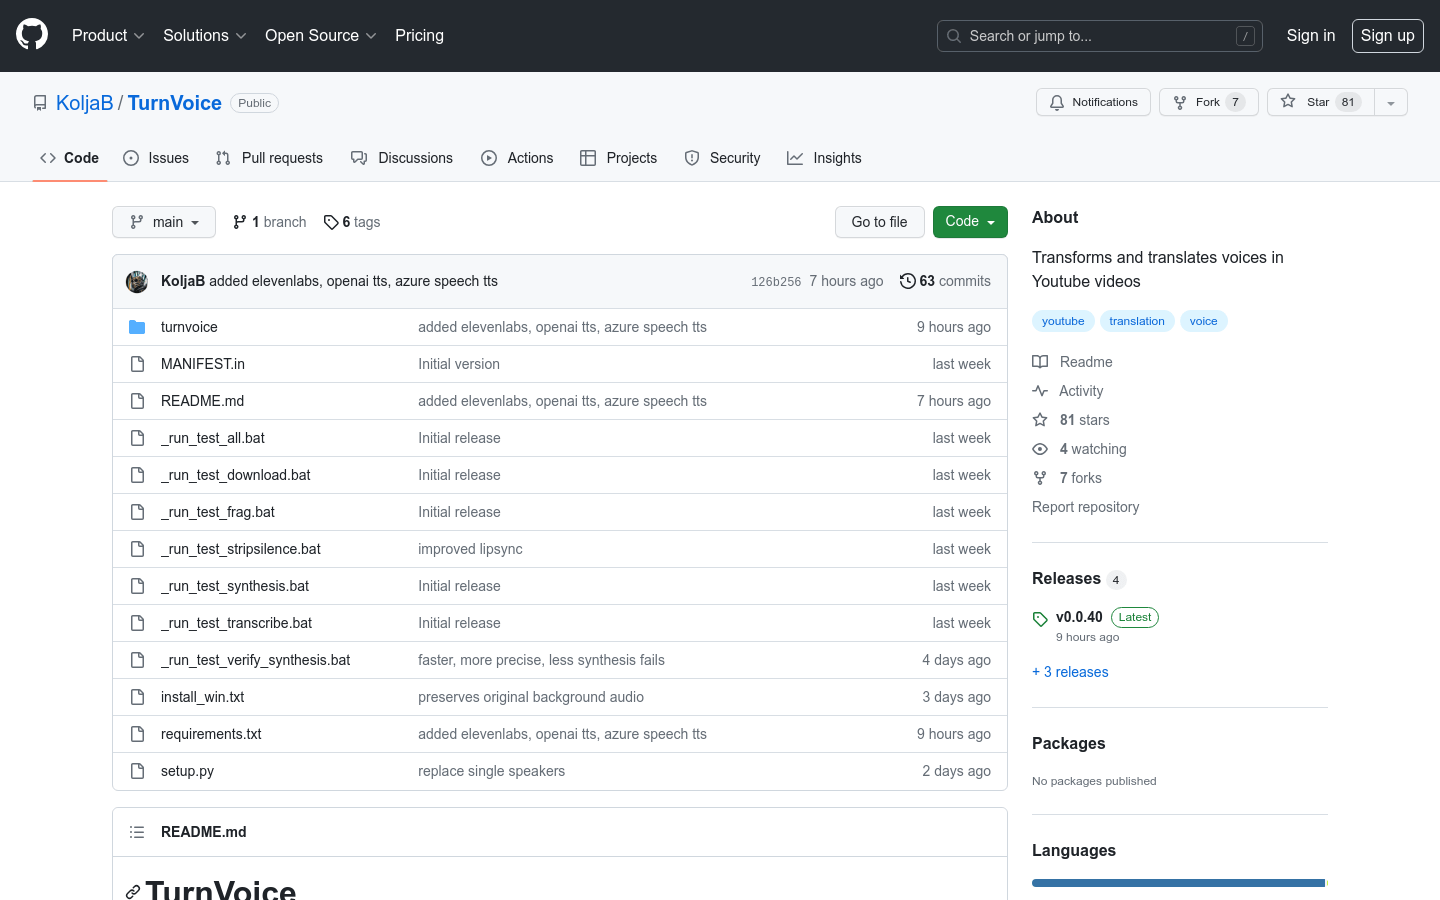Viewport: 1440px width, 900px height.
Task: Open the green Code dropdown
Action: [969, 222]
